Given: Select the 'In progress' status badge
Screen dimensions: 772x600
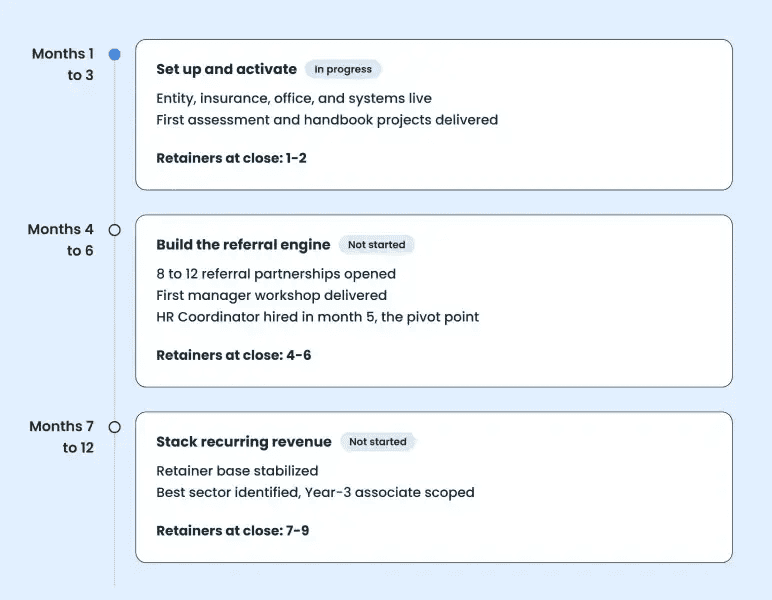Looking at the screenshot, I should (343, 69).
